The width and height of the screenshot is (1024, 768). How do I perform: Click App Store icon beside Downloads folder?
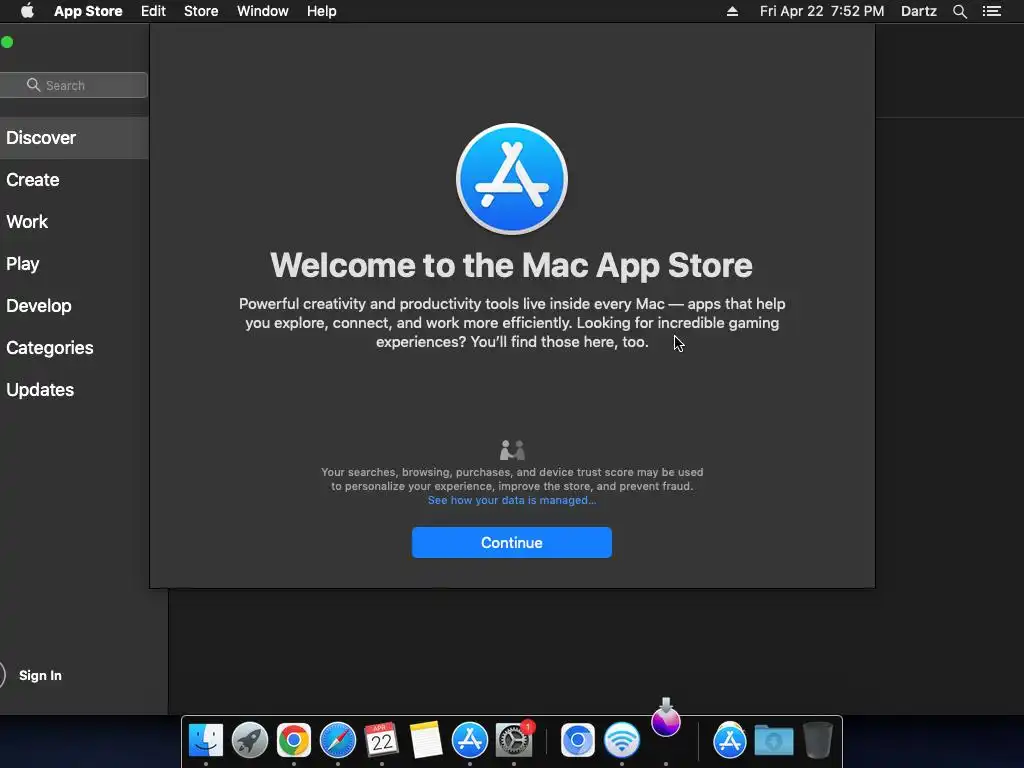729,741
